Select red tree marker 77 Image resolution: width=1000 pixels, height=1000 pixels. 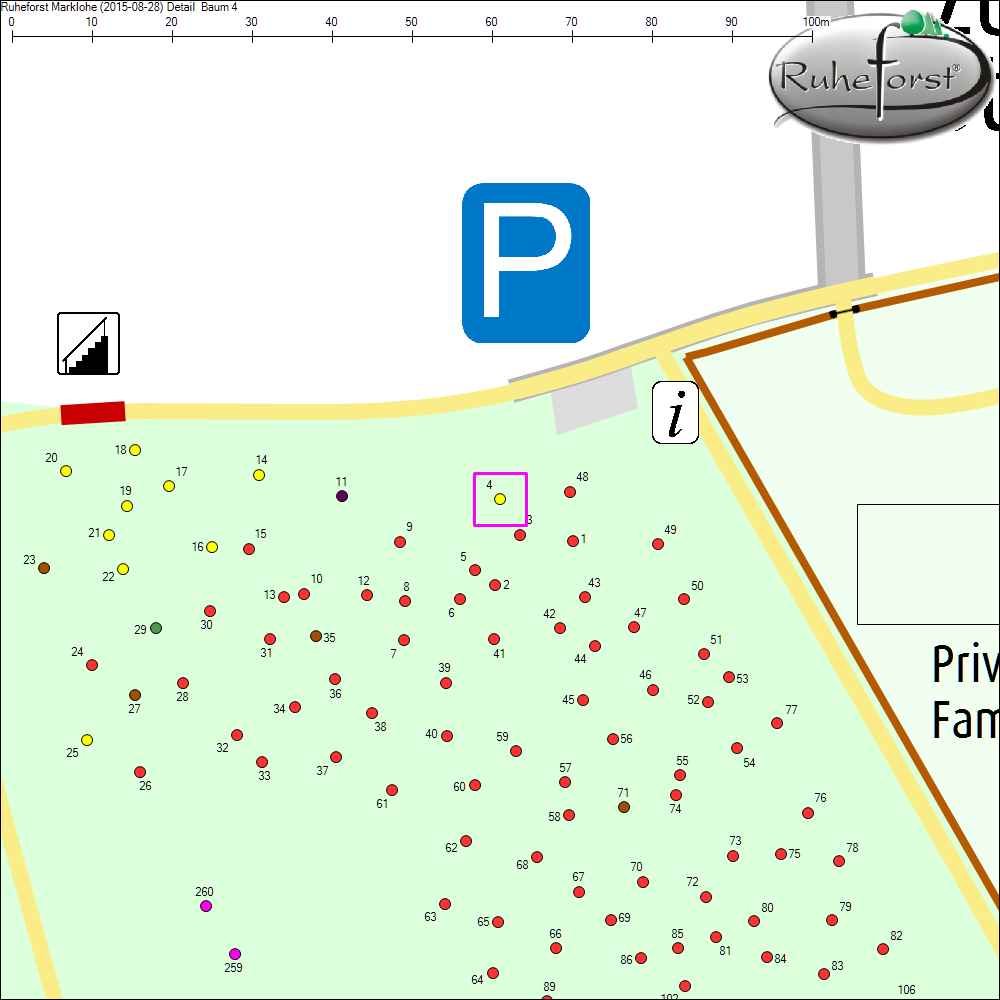777,723
